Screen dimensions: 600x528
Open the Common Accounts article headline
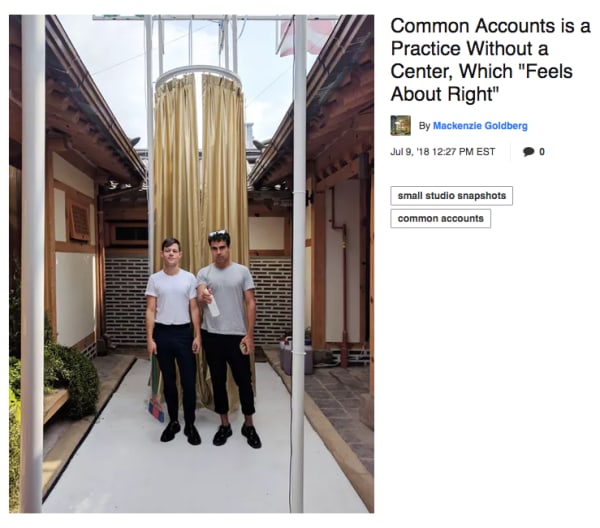tap(490, 60)
